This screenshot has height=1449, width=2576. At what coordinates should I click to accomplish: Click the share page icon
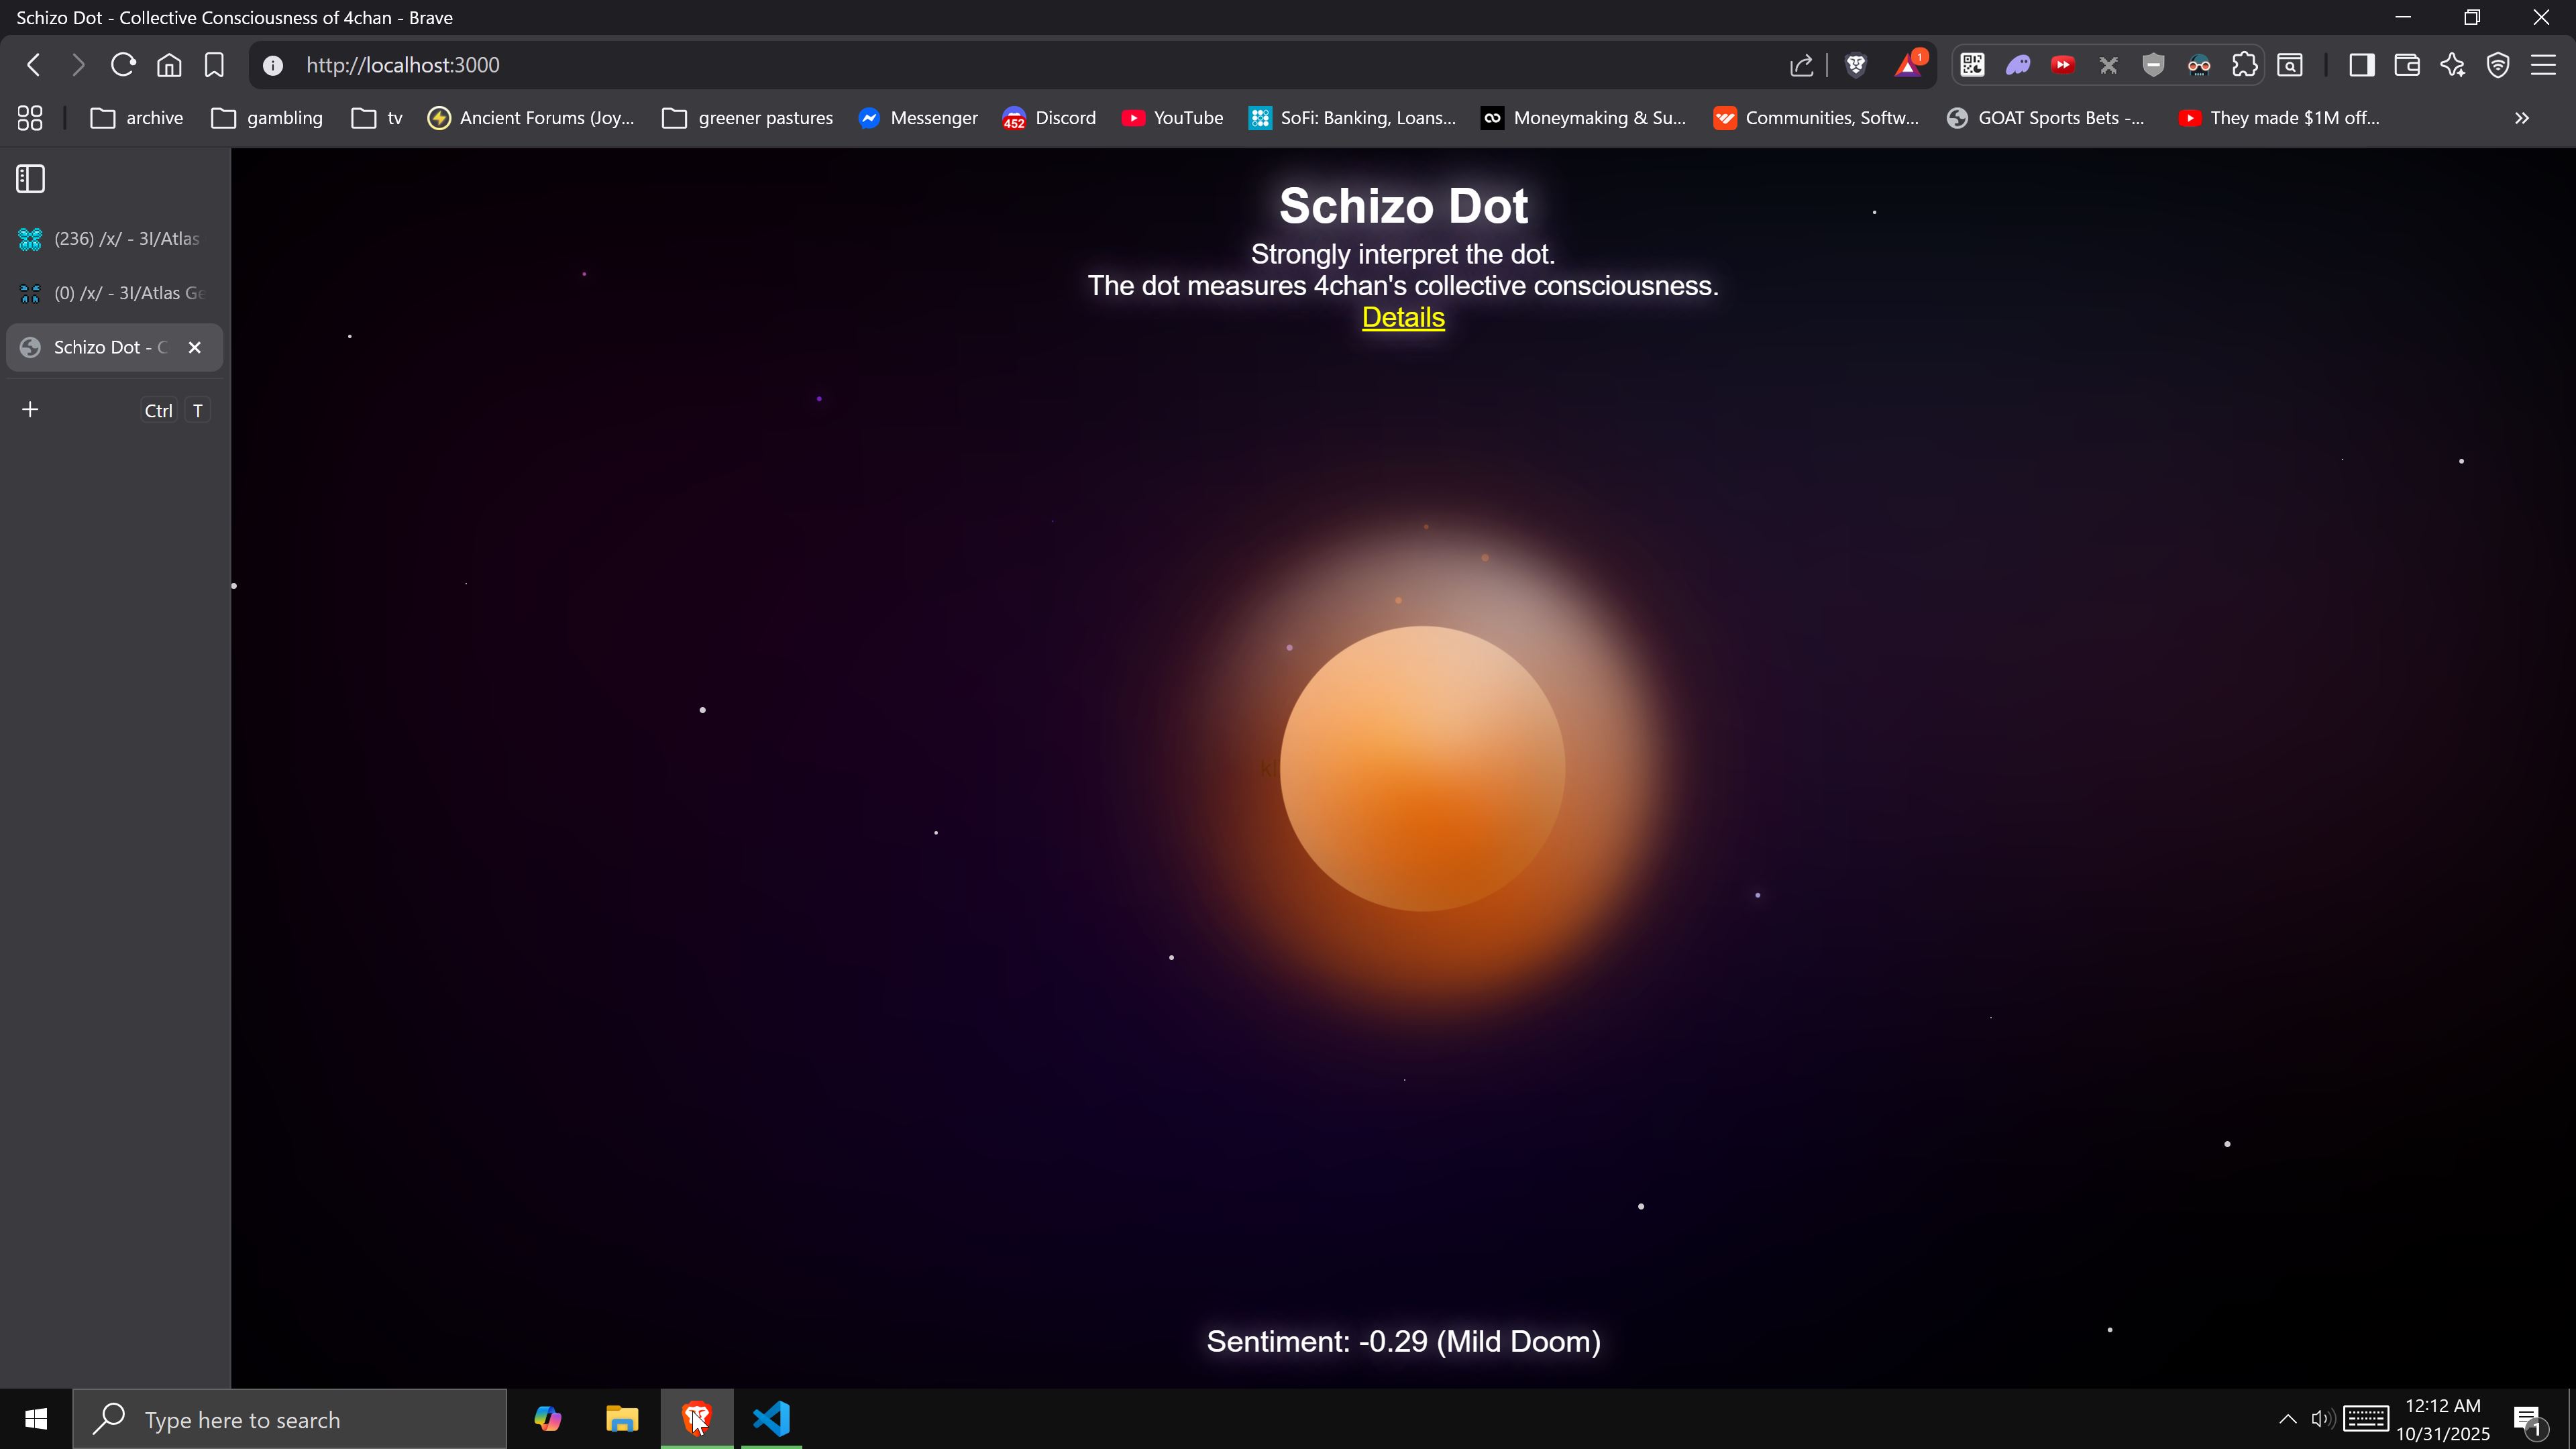pyautogui.click(x=1801, y=65)
